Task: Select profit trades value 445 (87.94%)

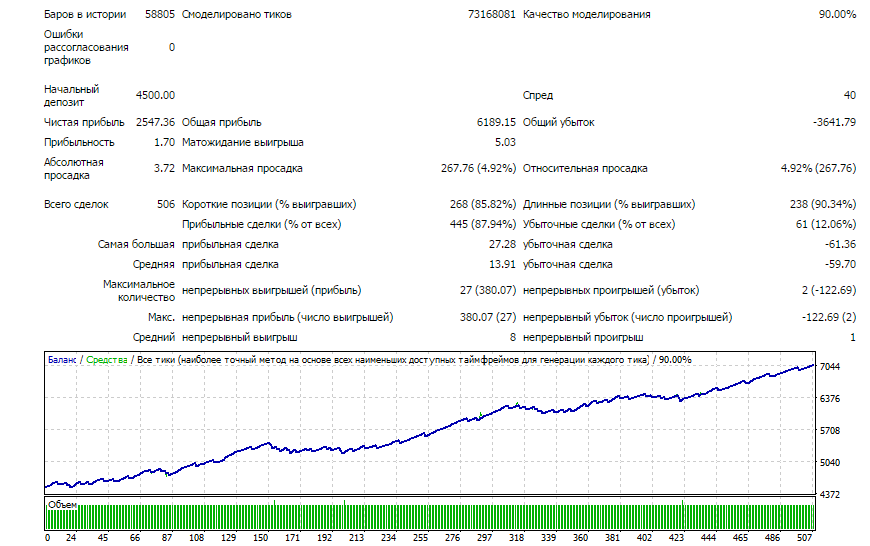Action: (x=483, y=224)
